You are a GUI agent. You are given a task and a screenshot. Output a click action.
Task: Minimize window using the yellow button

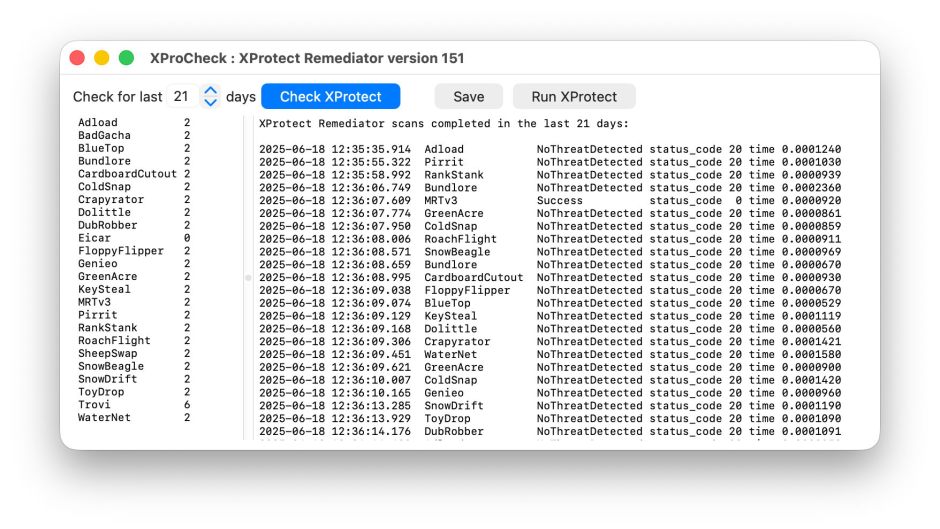pyautogui.click(x=102, y=58)
